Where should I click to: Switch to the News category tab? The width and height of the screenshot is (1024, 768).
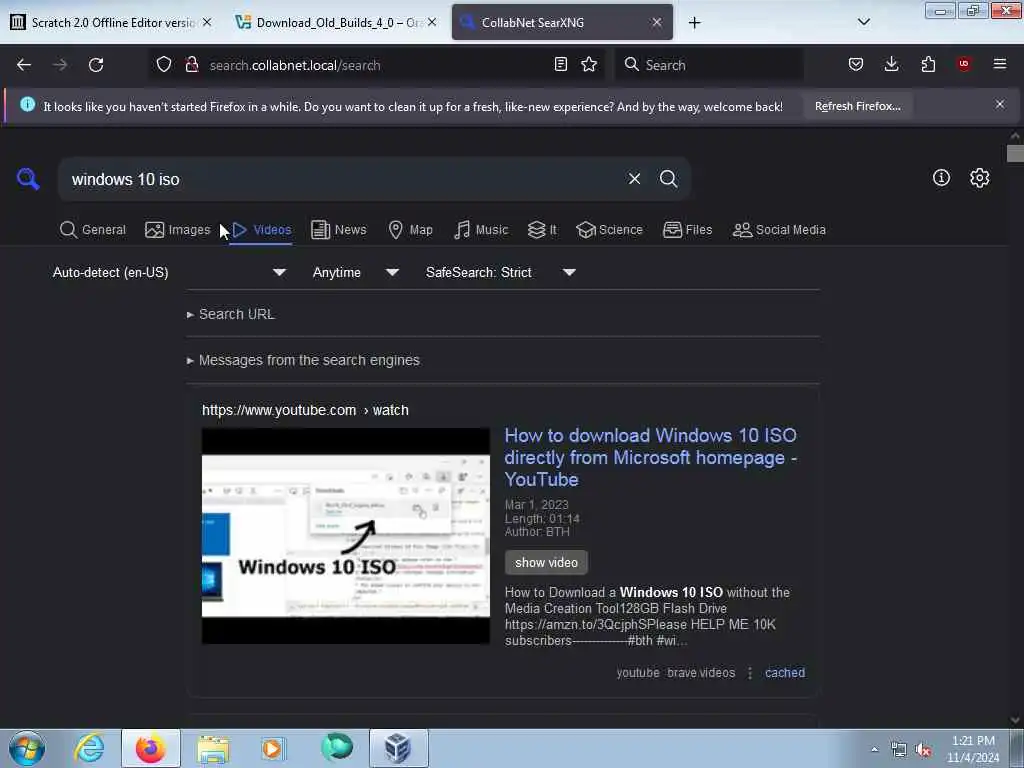tap(339, 230)
